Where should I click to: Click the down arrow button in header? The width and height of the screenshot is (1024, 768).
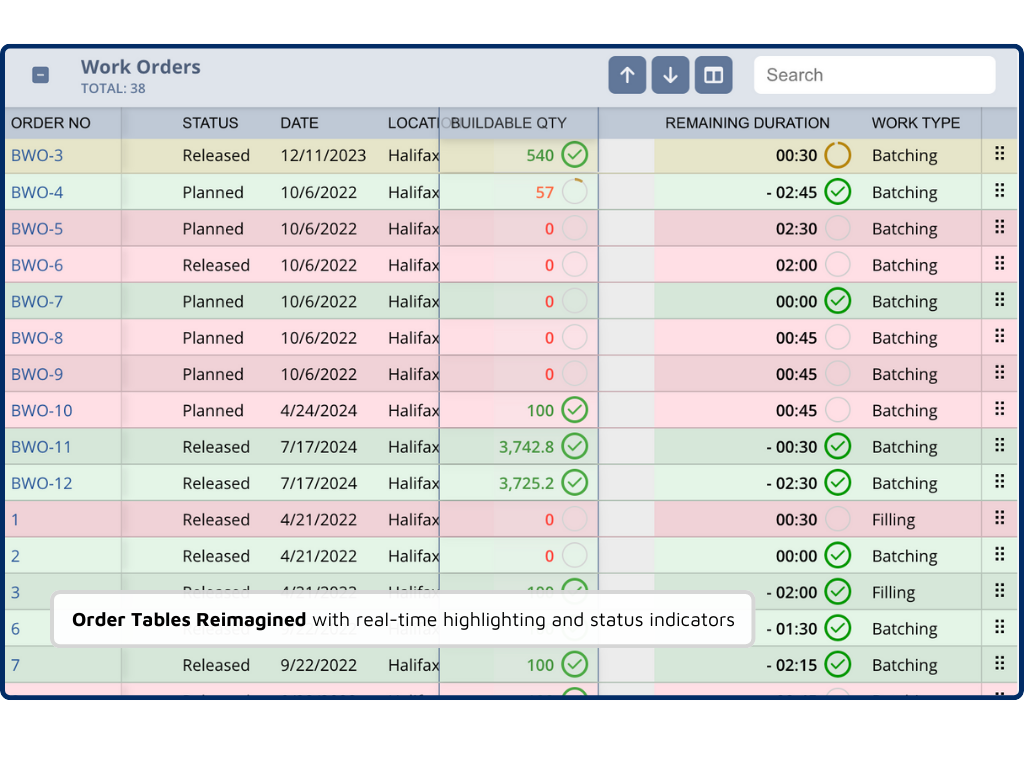670,75
